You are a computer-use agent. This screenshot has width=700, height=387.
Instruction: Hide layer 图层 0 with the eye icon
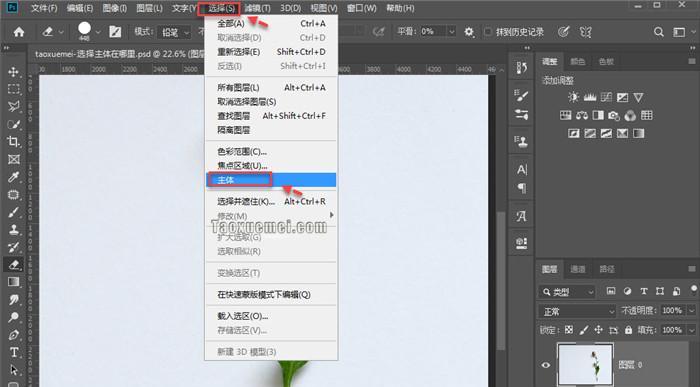click(x=546, y=365)
